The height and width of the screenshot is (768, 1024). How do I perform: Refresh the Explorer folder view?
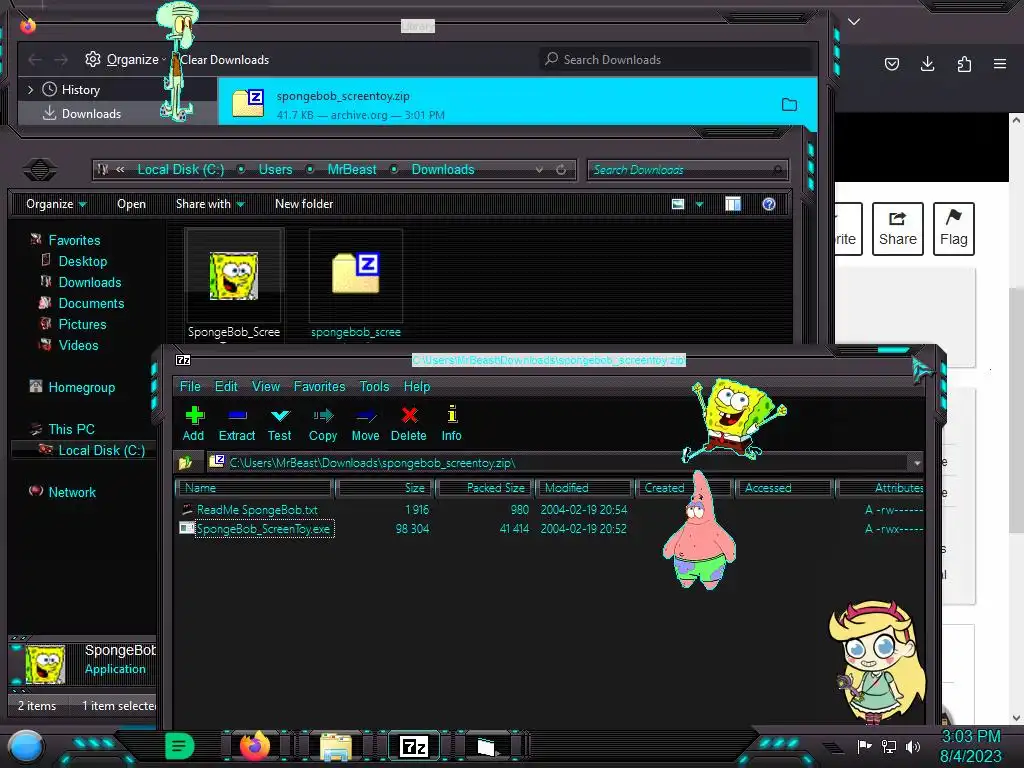(x=561, y=170)
